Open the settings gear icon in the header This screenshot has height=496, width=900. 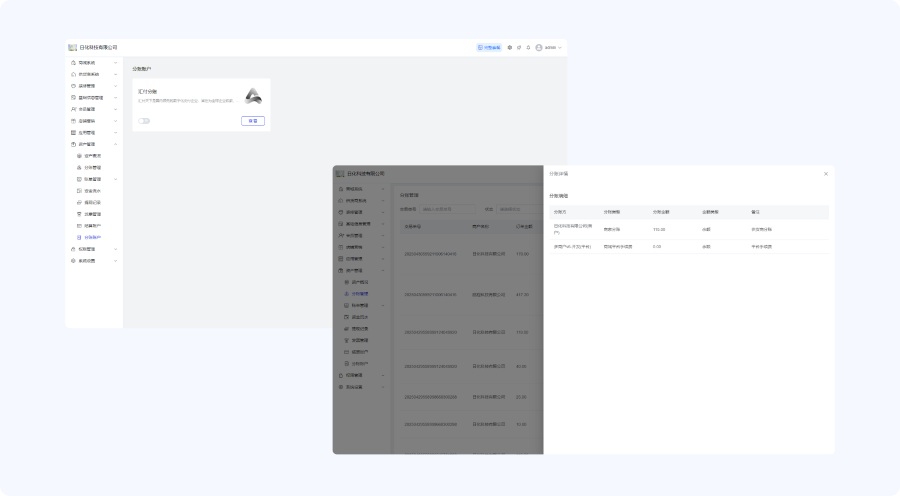(509, 47)
